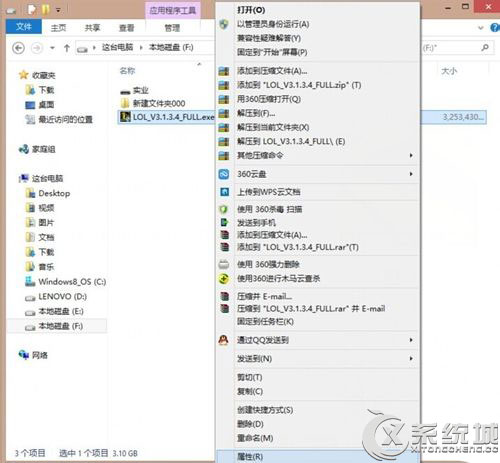Switch to the 管理 ribbon tab

tap(172, 28)
